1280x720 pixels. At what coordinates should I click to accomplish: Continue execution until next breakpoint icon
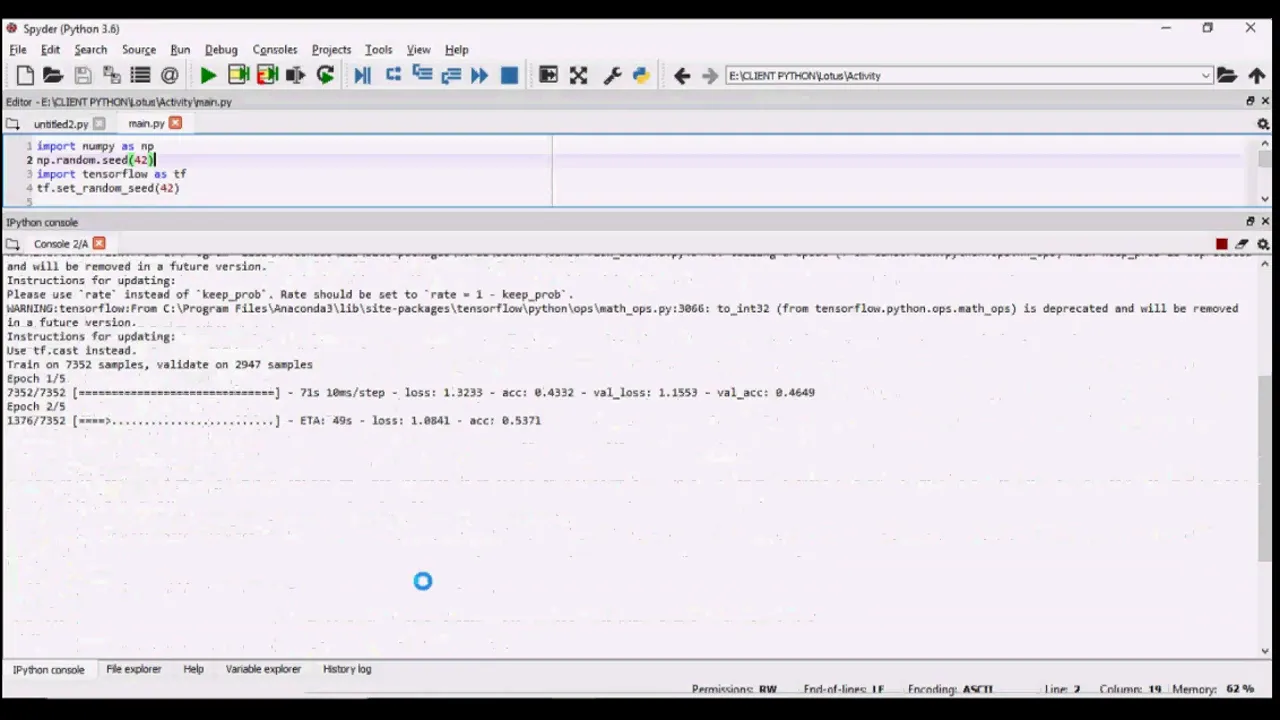(x=480, y=75)
